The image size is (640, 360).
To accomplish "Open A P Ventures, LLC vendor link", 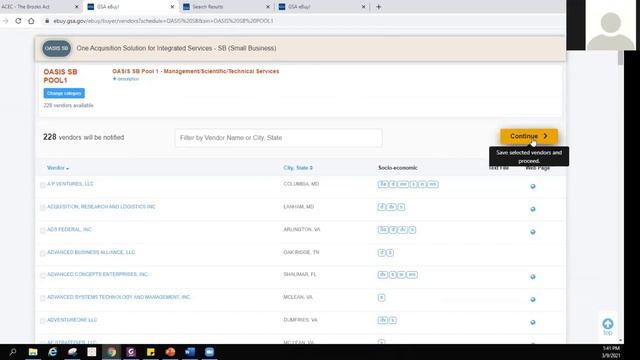I will (70, 184).
